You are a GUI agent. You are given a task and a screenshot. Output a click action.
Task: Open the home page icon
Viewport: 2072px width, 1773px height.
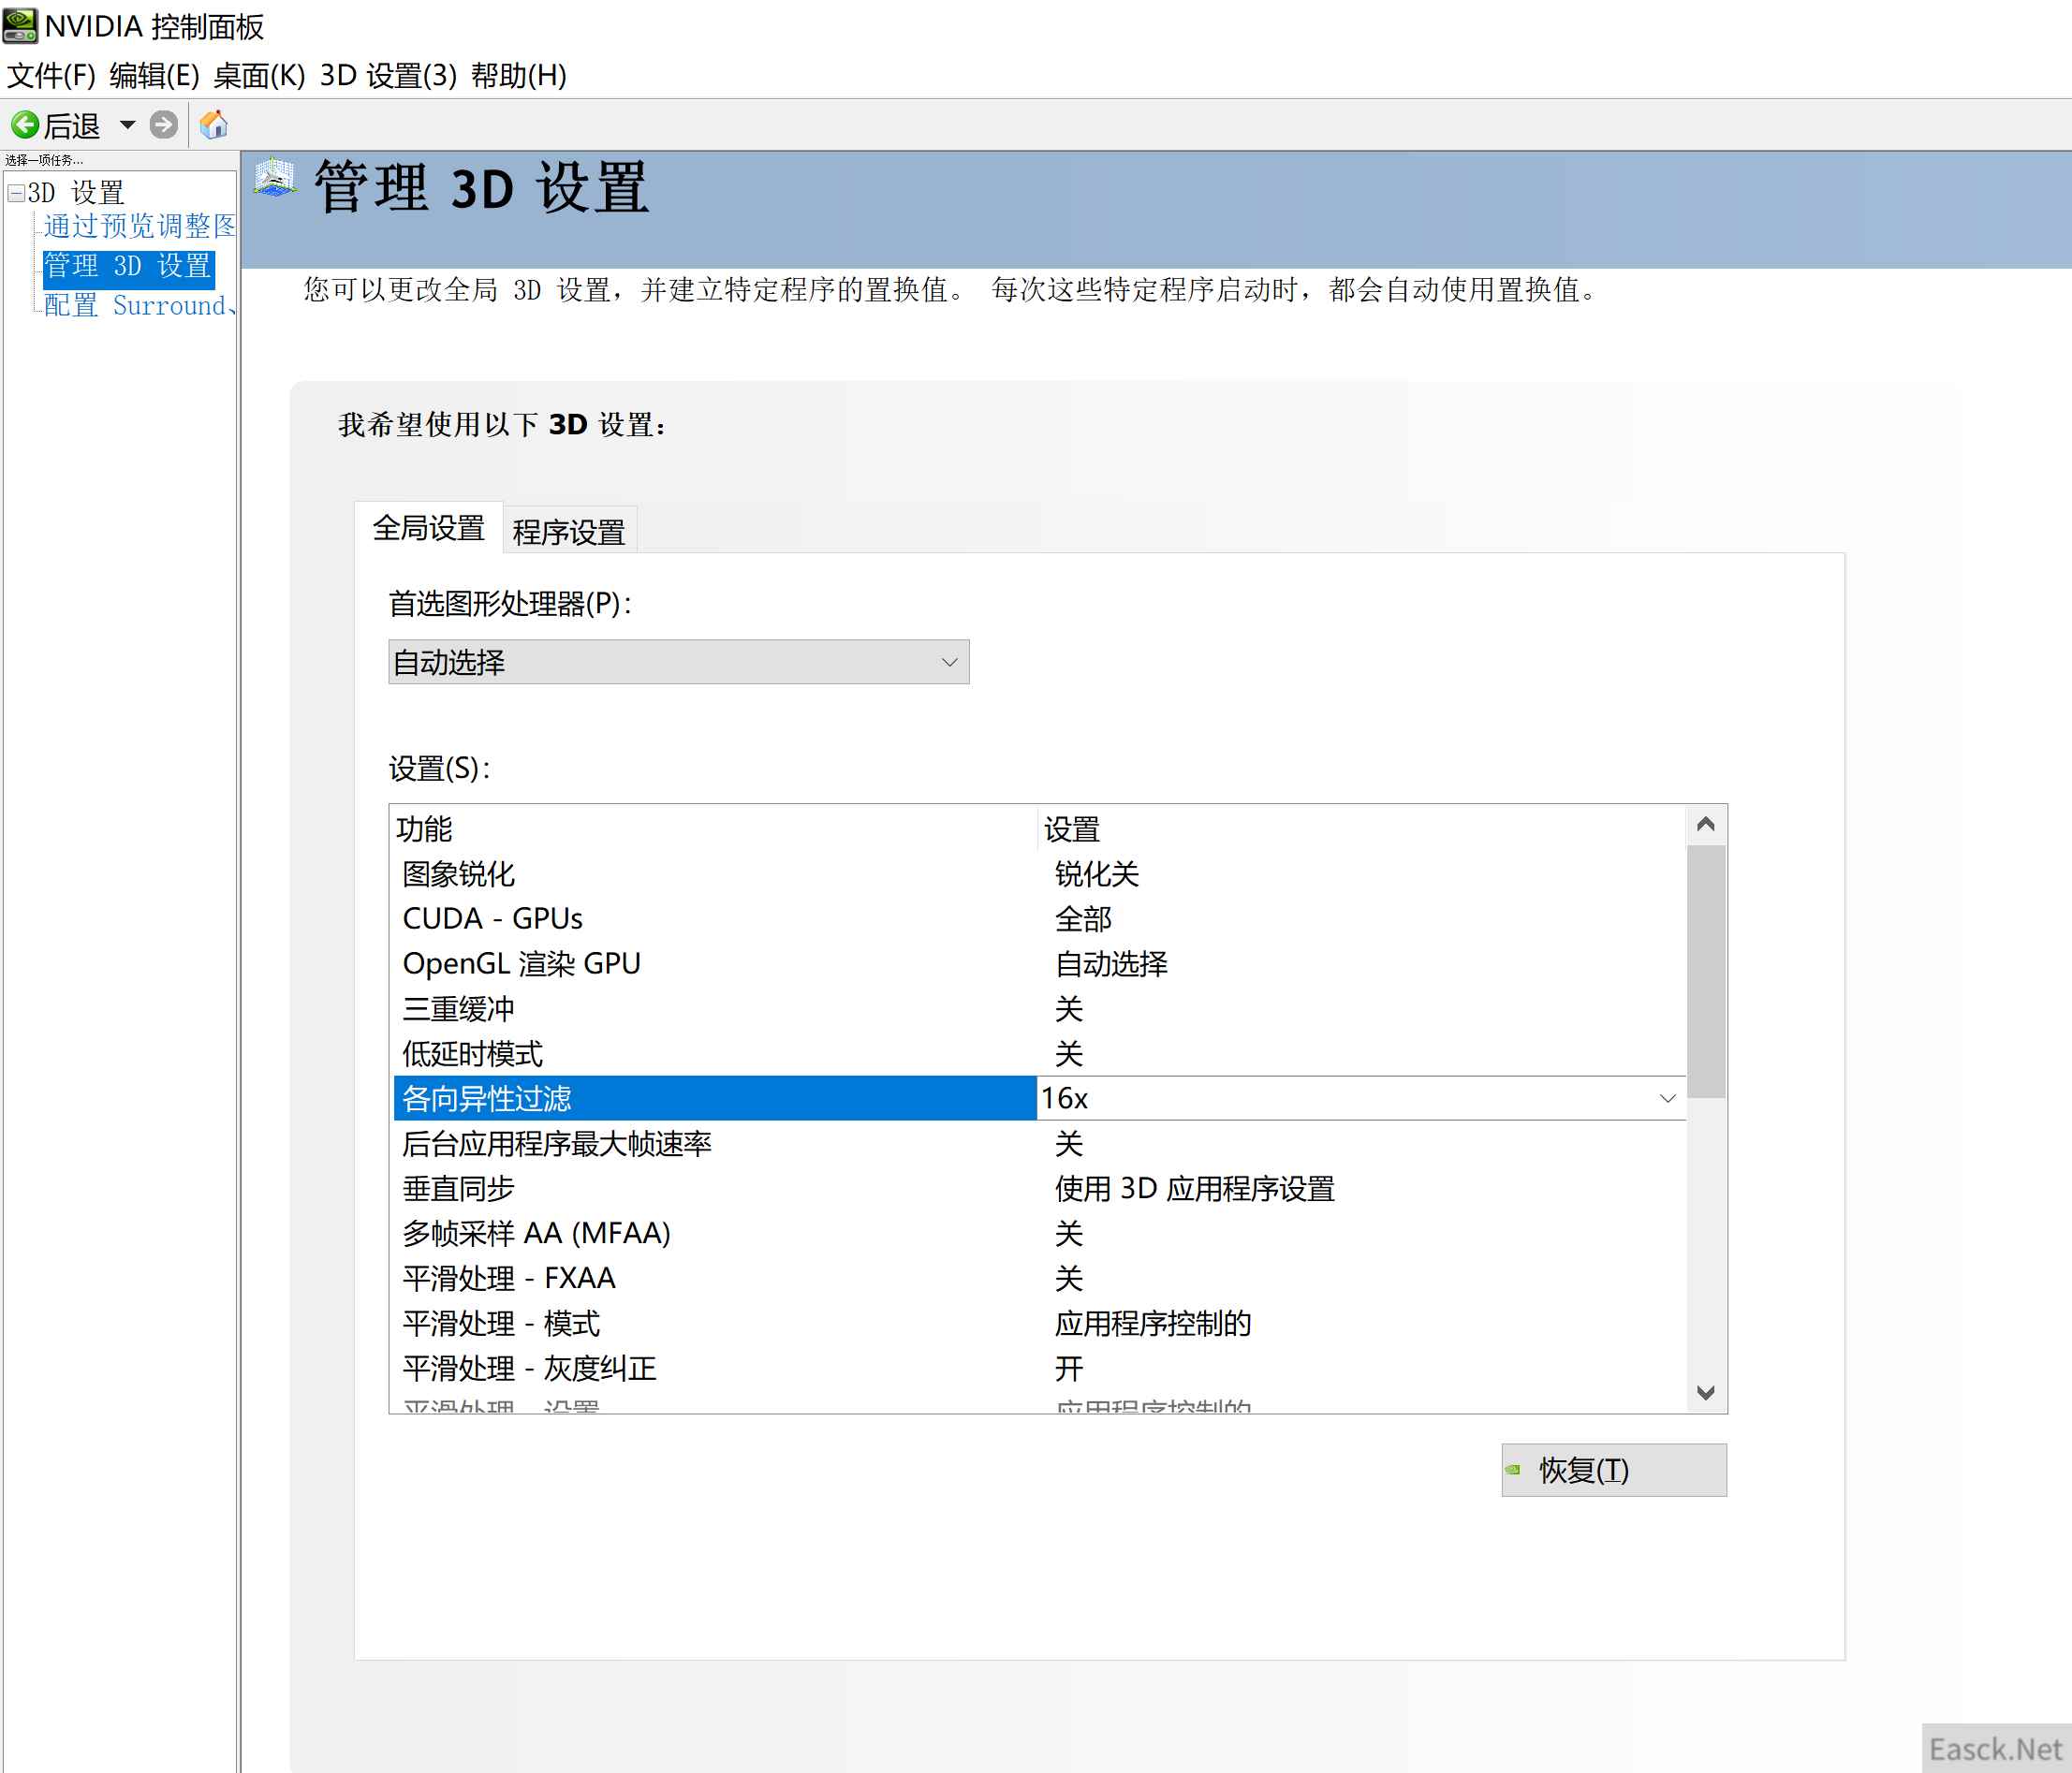click(214, 125)
